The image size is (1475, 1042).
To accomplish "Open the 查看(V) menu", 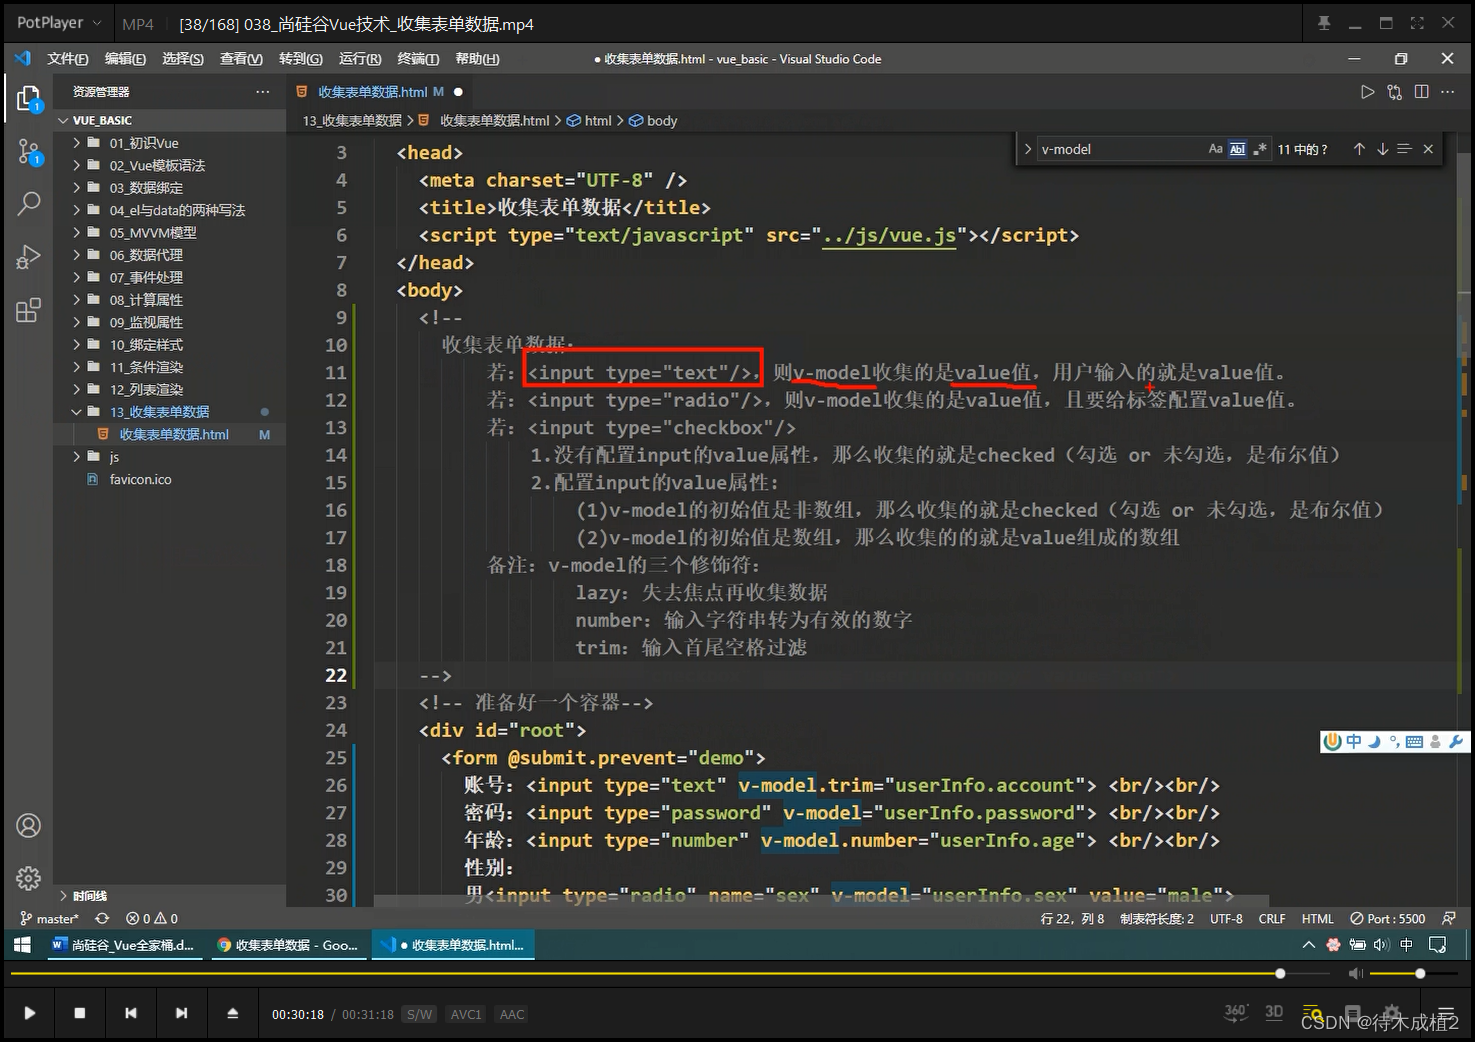I will [x=241, y=59].
